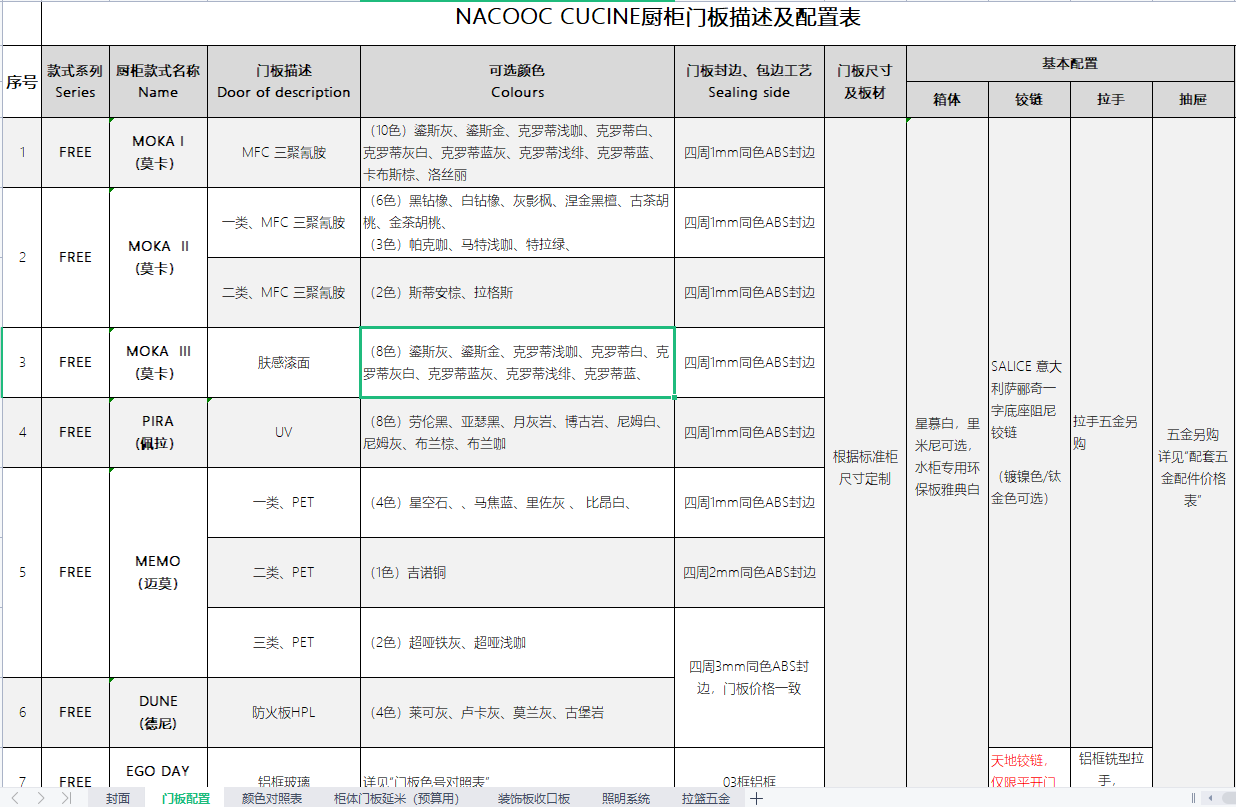Select the 防火板HPL cell
The image size is (1236, 807).
[x=284, y=712]
